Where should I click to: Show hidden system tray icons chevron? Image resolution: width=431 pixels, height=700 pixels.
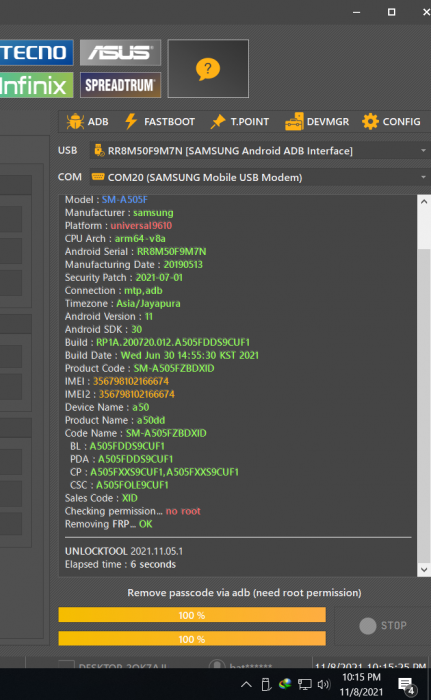pyautogui.click(x=246, y=684)
